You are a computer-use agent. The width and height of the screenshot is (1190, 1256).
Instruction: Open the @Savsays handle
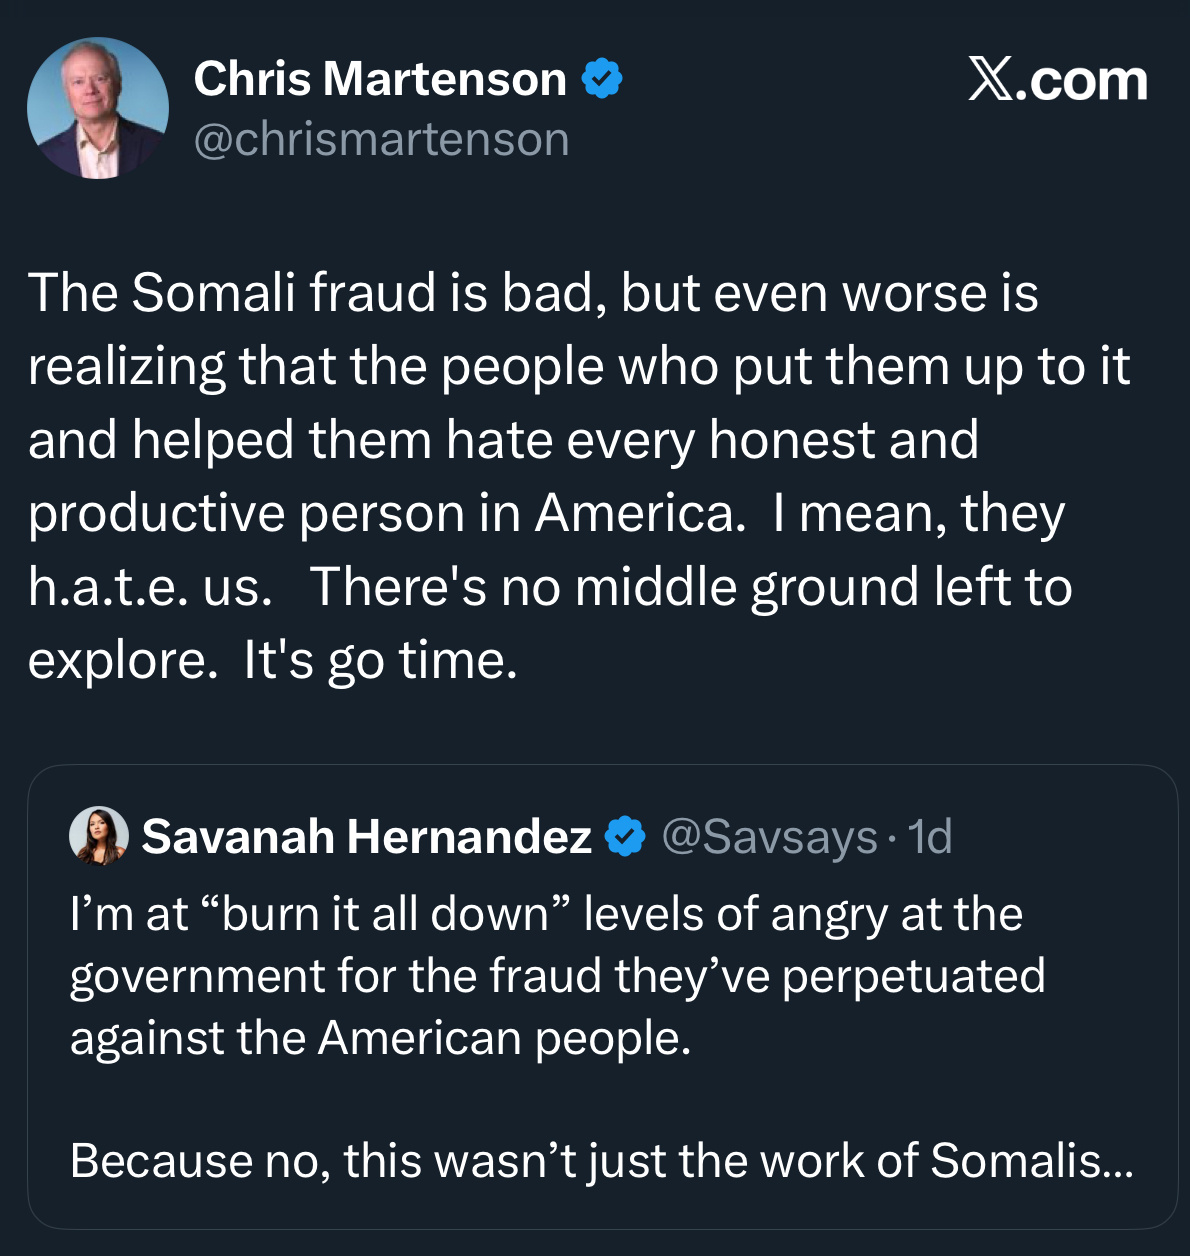[769, 836]
